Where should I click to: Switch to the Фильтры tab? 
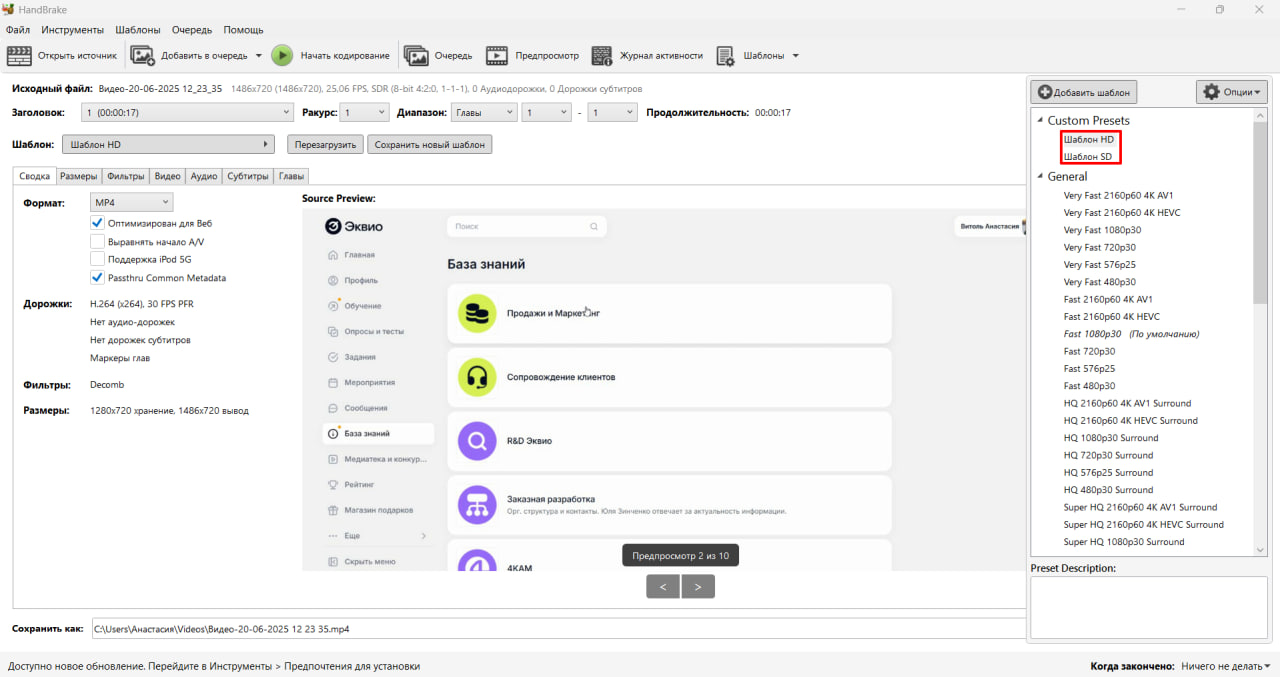pos(126,176)
